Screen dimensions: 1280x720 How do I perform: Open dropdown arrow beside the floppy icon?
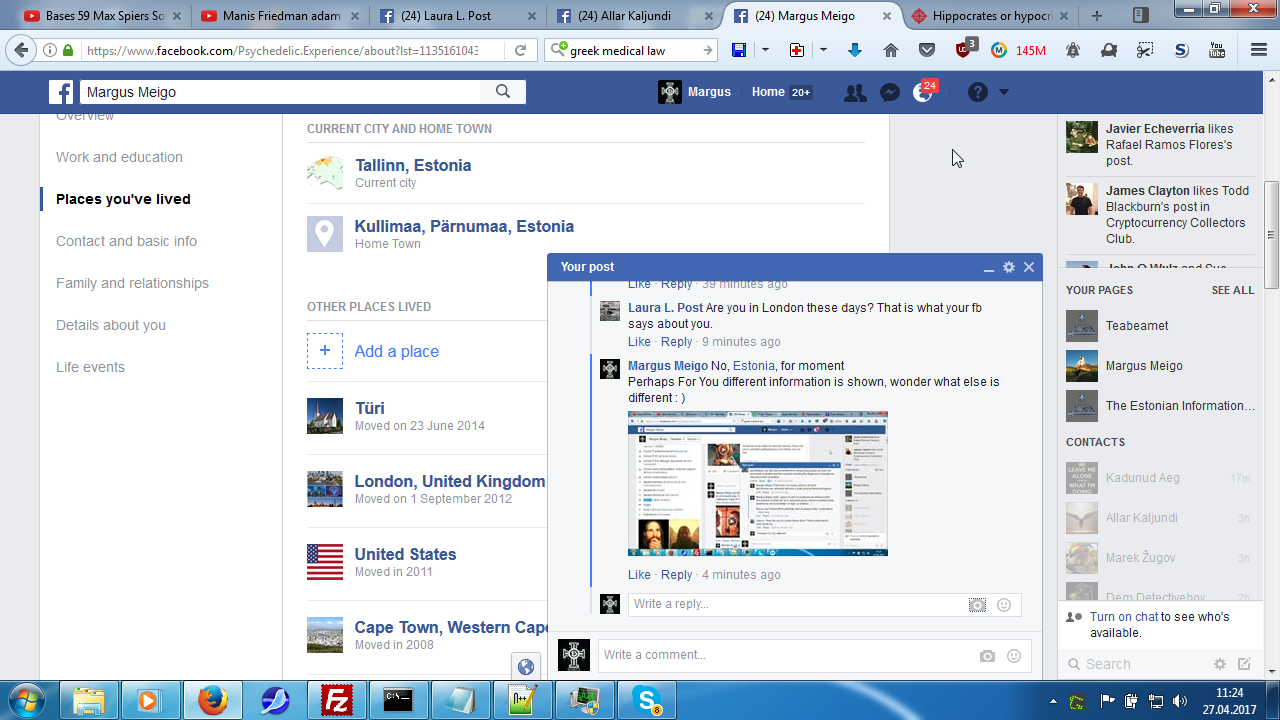pyautogui.click(x=765, y=50)
